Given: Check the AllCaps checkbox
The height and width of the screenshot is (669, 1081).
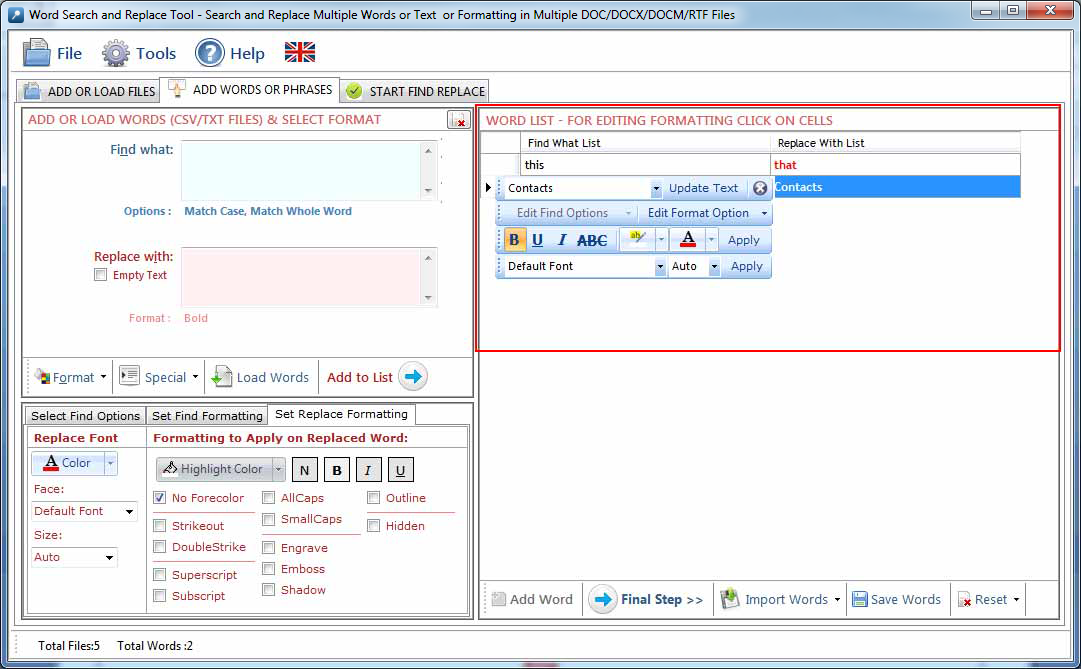Looking at the screenshot, I should pos(269,497).
